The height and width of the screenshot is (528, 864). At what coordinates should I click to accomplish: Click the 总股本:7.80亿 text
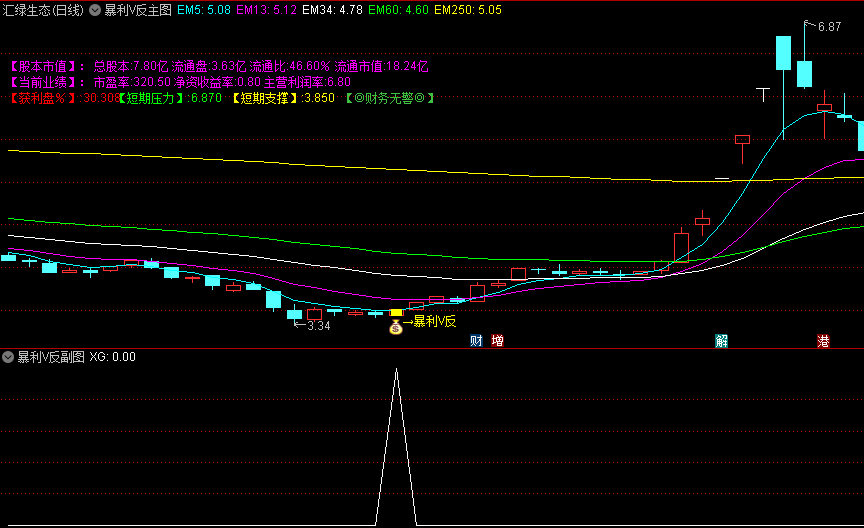coord(131,67)
